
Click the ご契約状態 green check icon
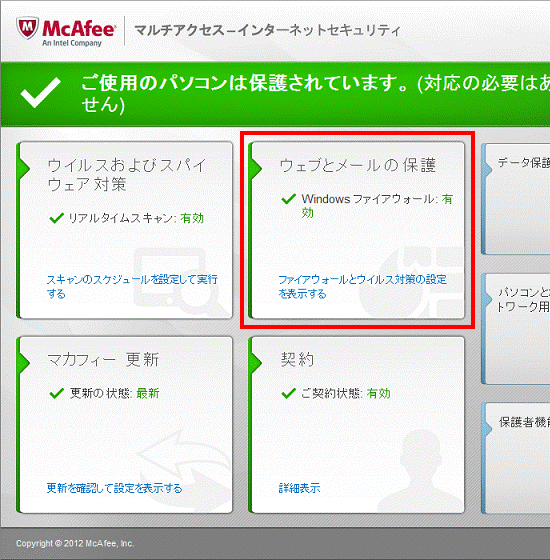click(x=289, y=393)
